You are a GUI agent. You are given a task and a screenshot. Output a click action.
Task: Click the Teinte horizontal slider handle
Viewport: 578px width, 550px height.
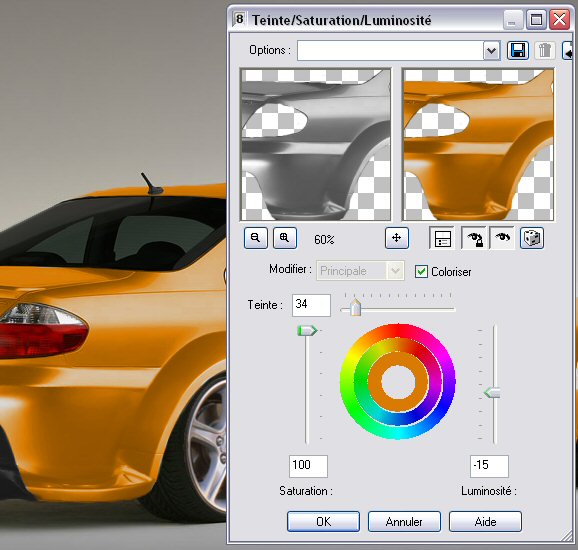click(356, 308)
